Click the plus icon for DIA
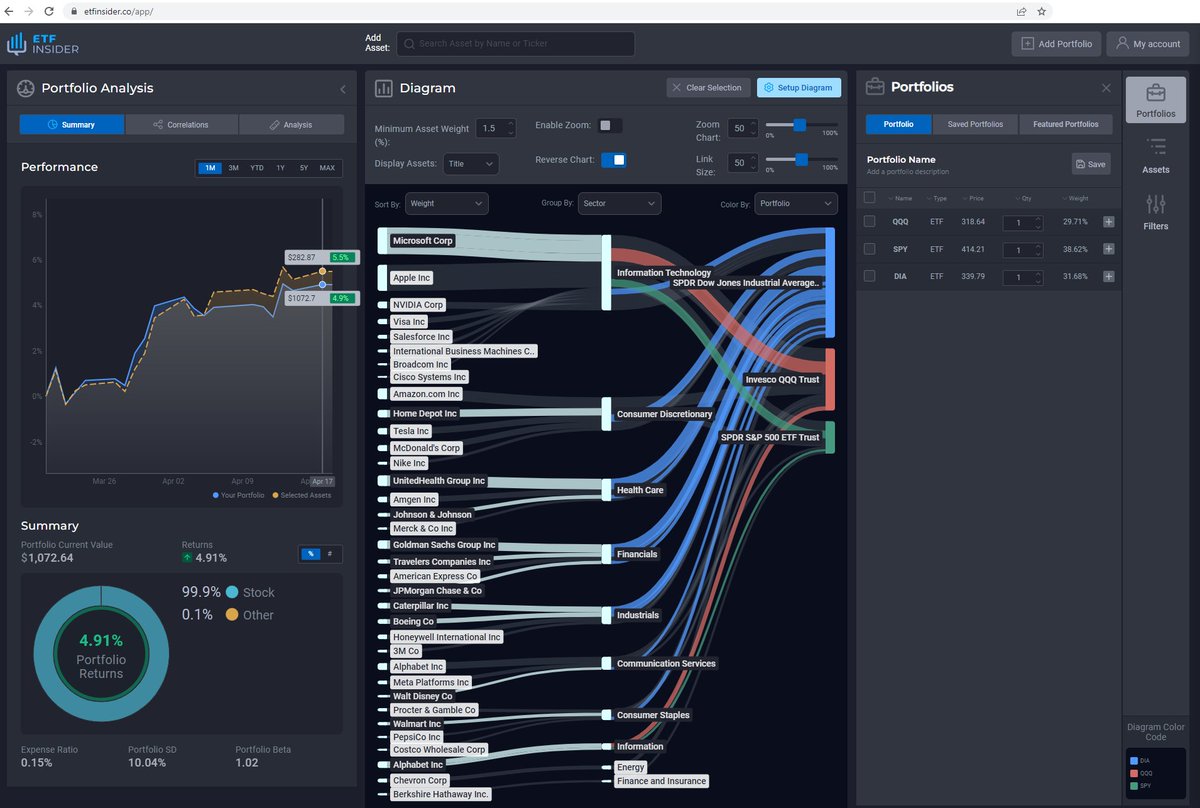 (1109, 276)
